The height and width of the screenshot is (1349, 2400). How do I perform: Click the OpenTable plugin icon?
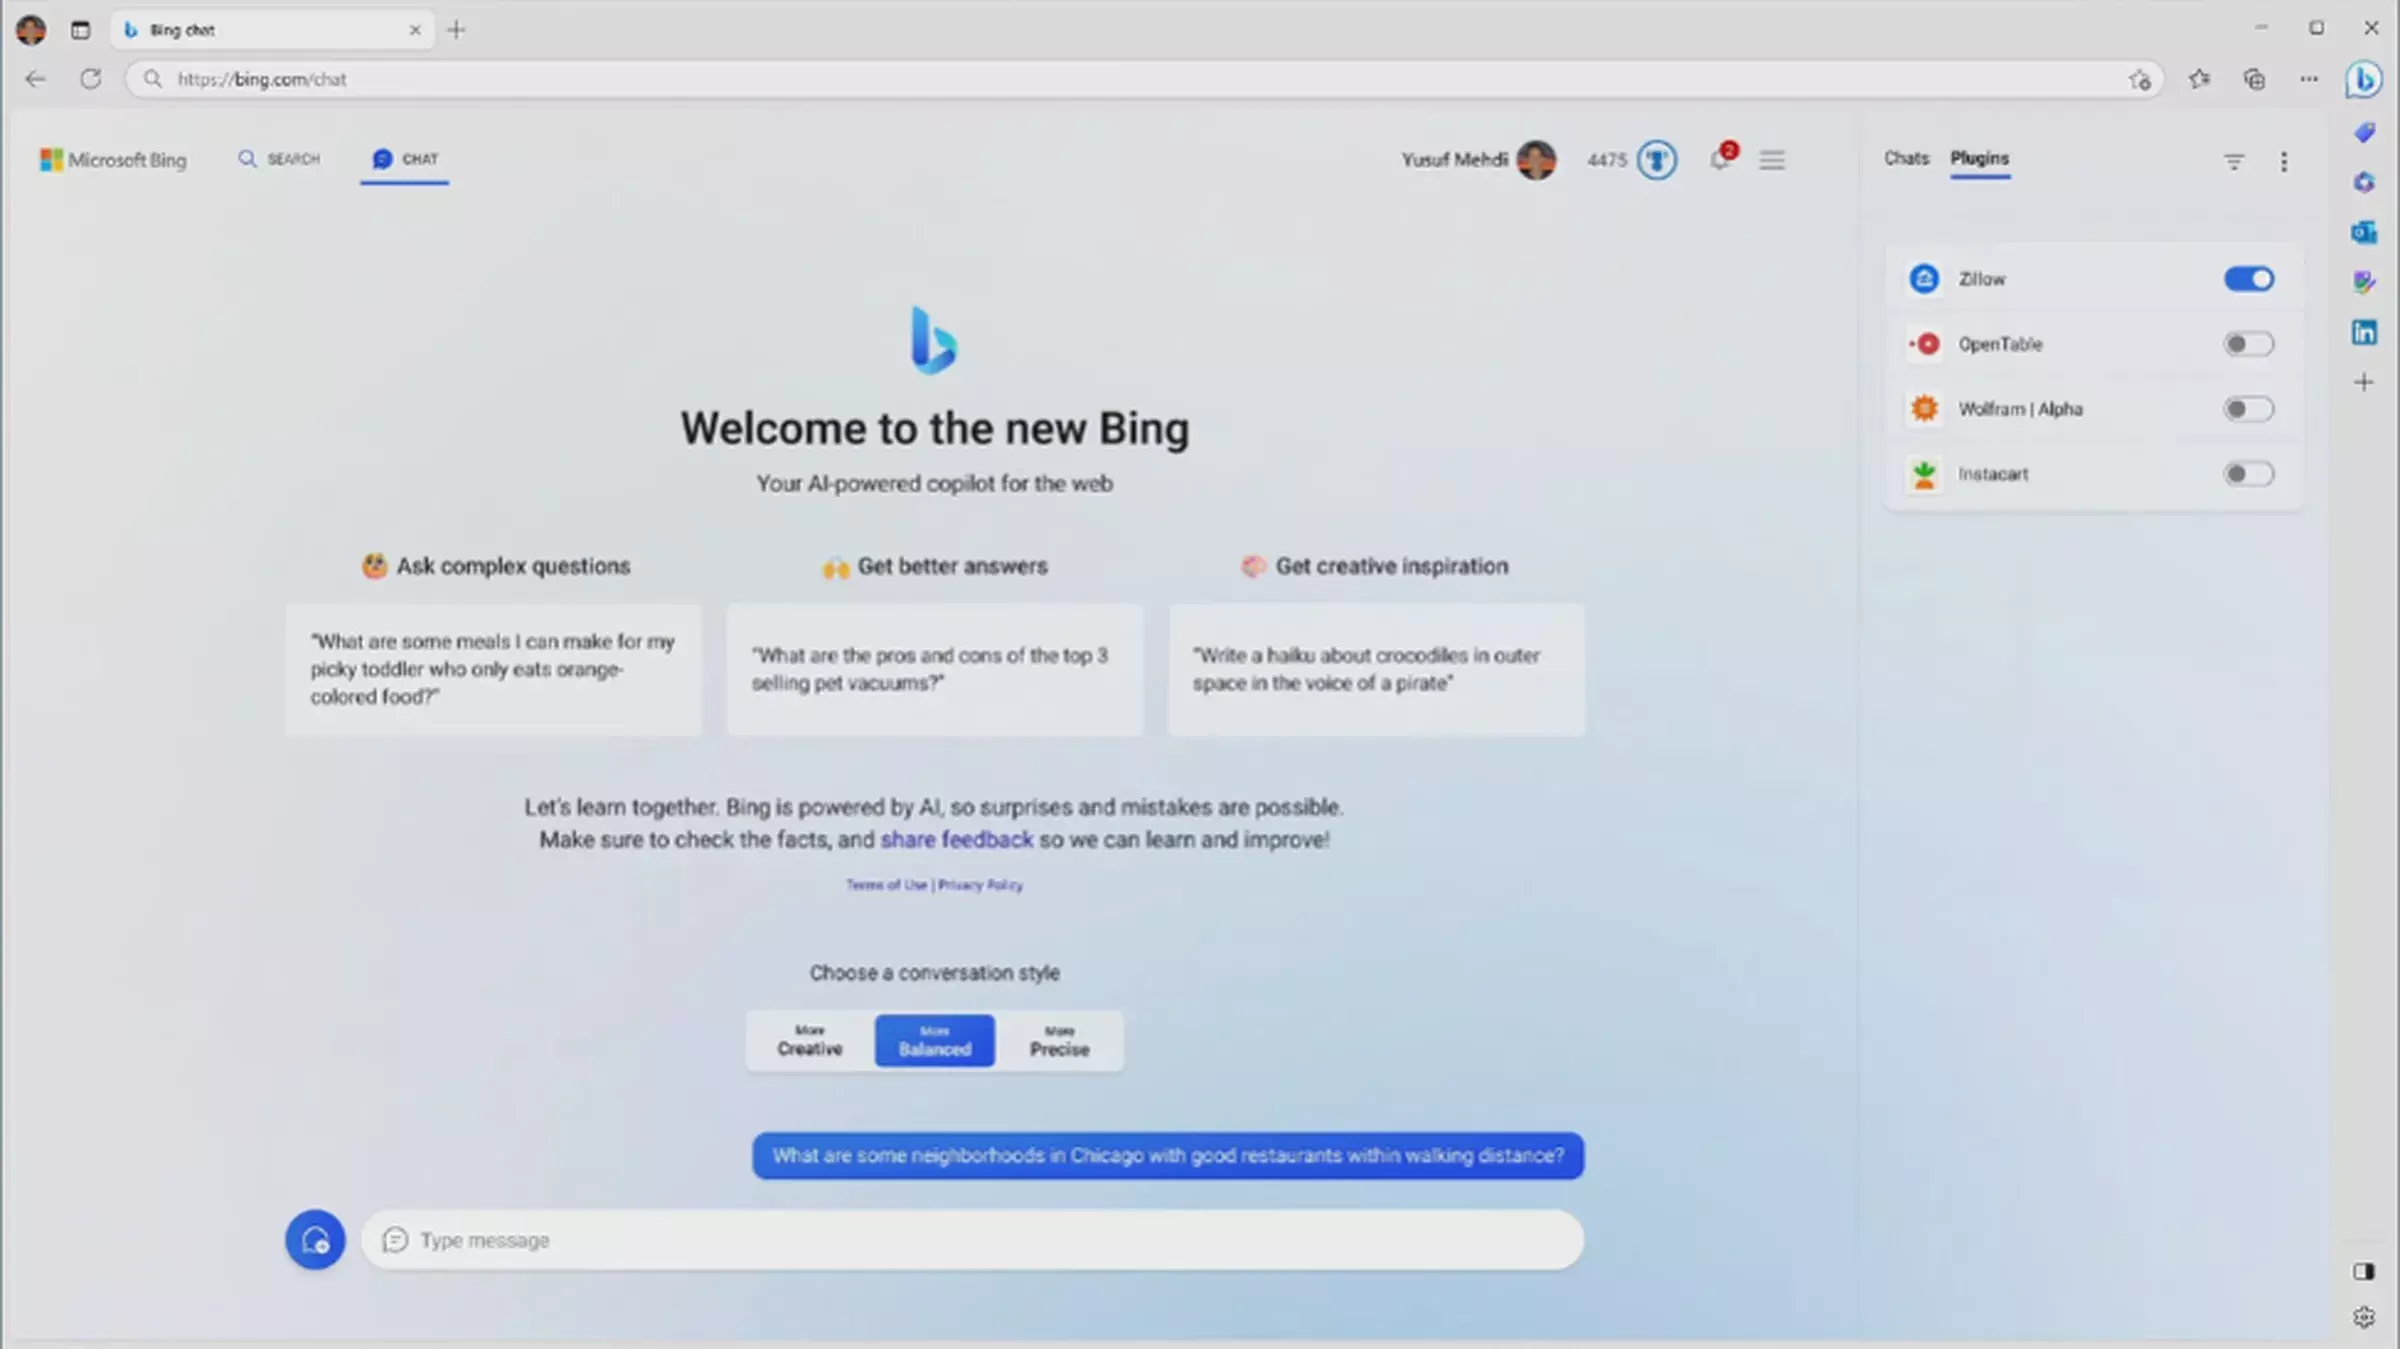[1924, 344]
